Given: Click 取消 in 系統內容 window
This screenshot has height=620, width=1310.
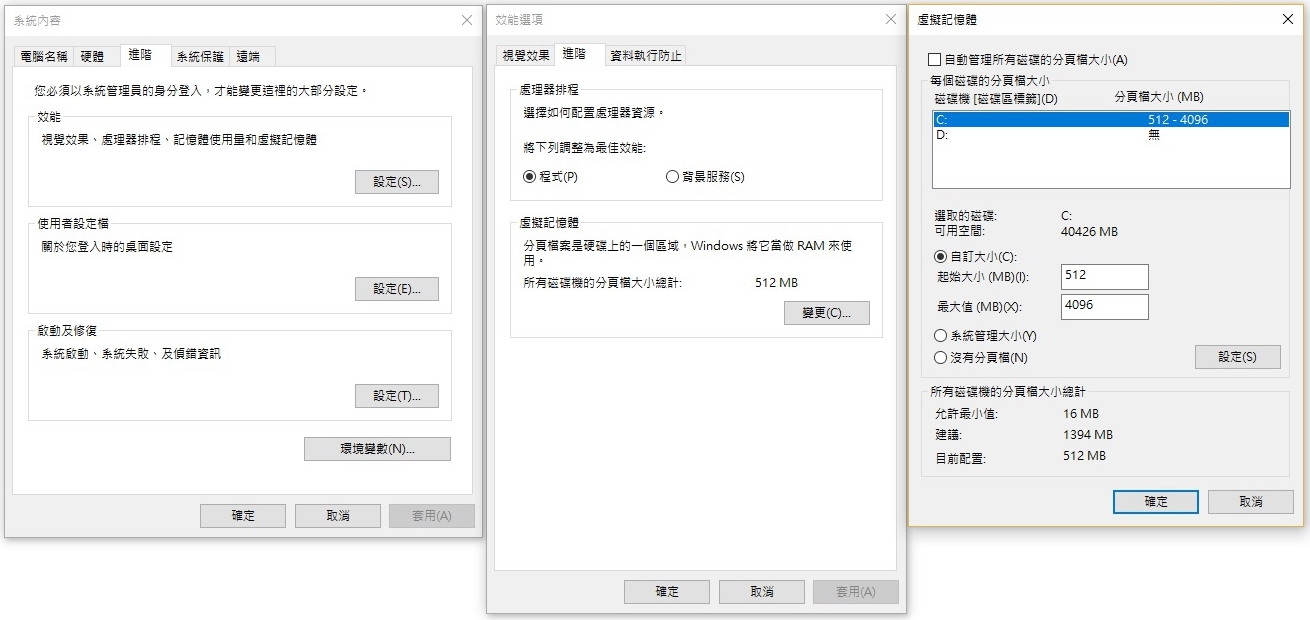Looking at the screenshot, I should [x=338, y=516].
